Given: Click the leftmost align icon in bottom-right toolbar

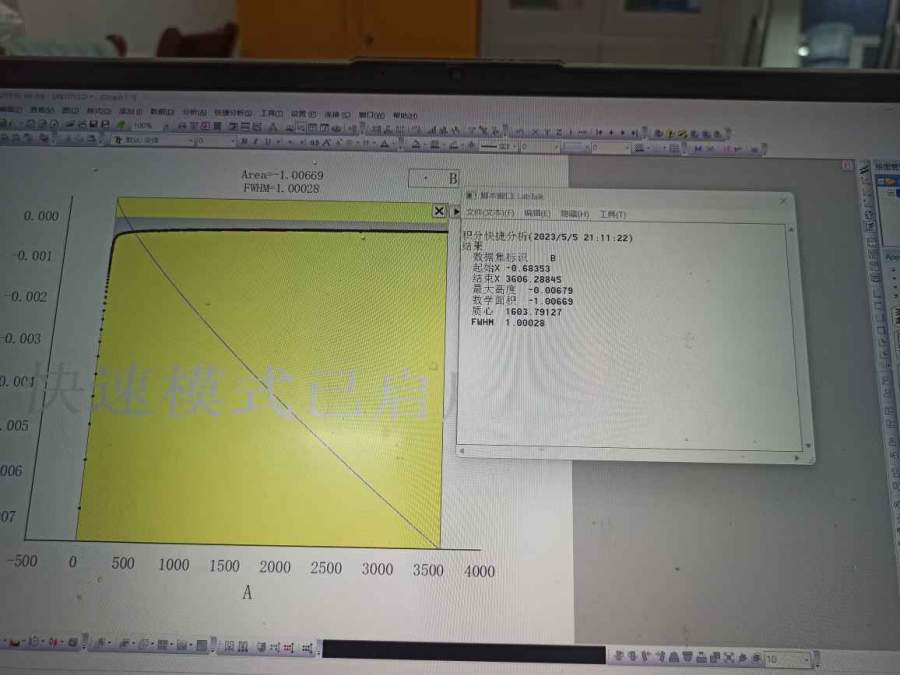Looking at the screenshot, I should click(619, 656).
